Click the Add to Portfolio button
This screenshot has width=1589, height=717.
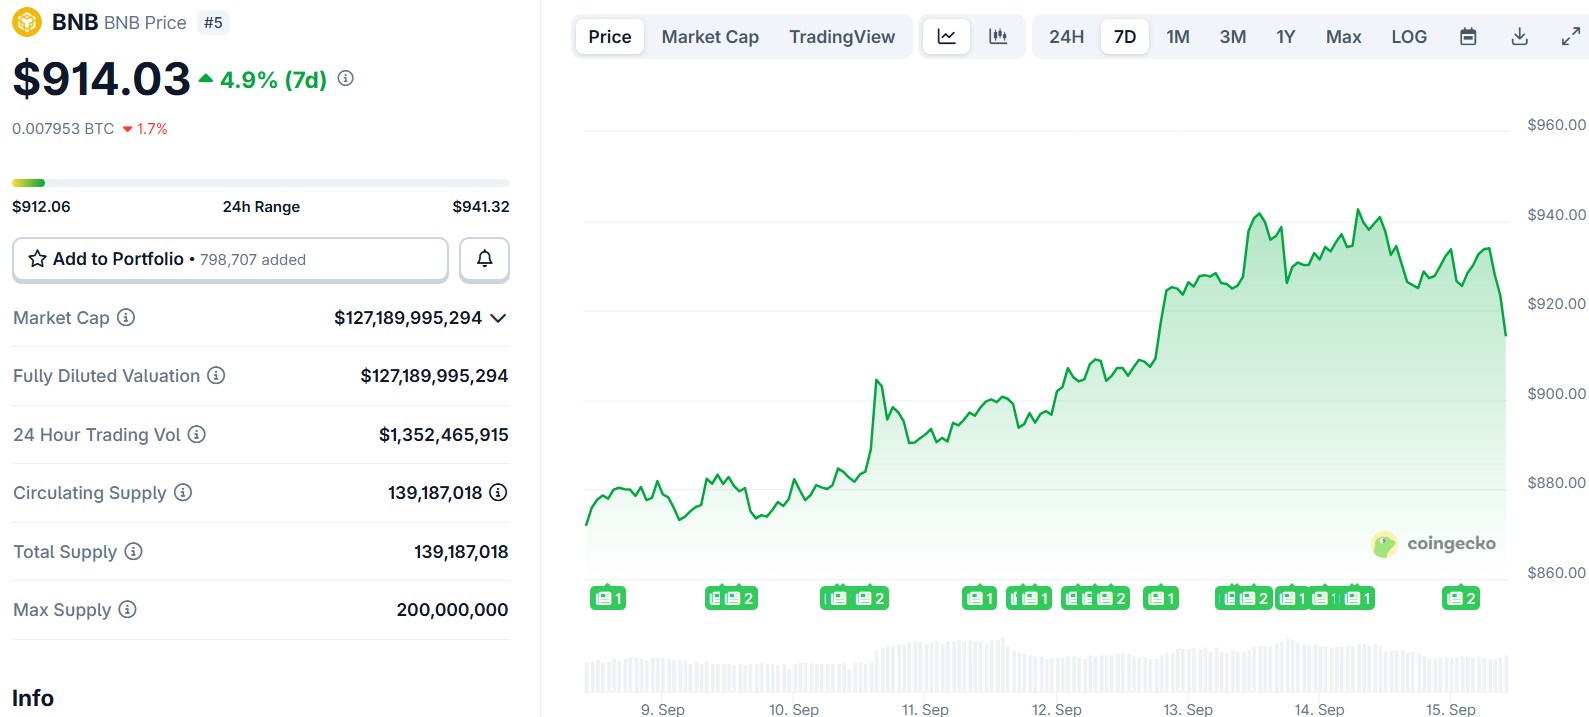click(x=230, y=259)
